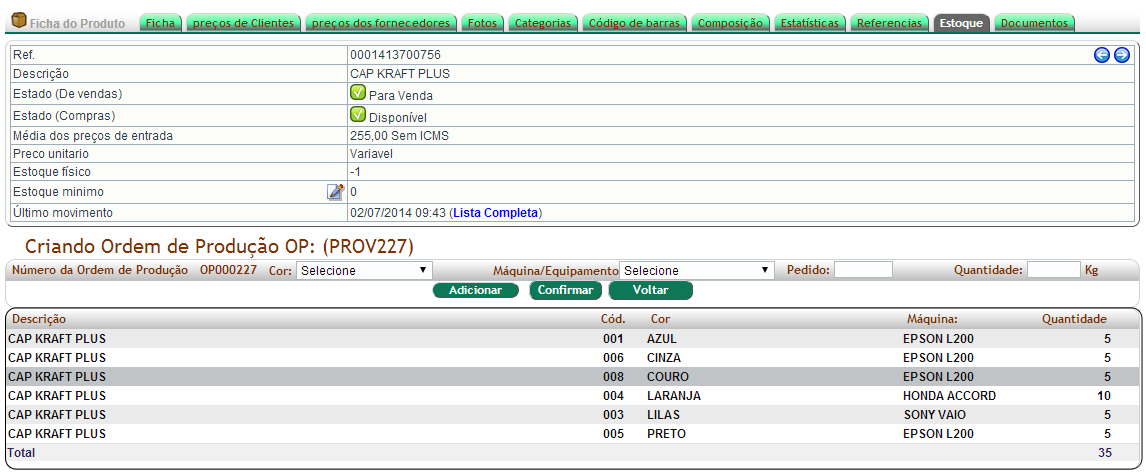Viewport: 1146px width, 476px height.
Task: Go to the Código de barras tab
Action: click(633, 23)
